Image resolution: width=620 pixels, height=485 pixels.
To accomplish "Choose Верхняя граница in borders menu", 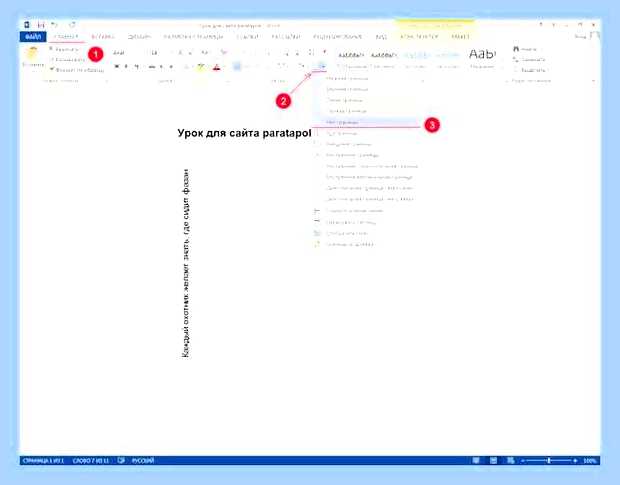I will (366, 89).
